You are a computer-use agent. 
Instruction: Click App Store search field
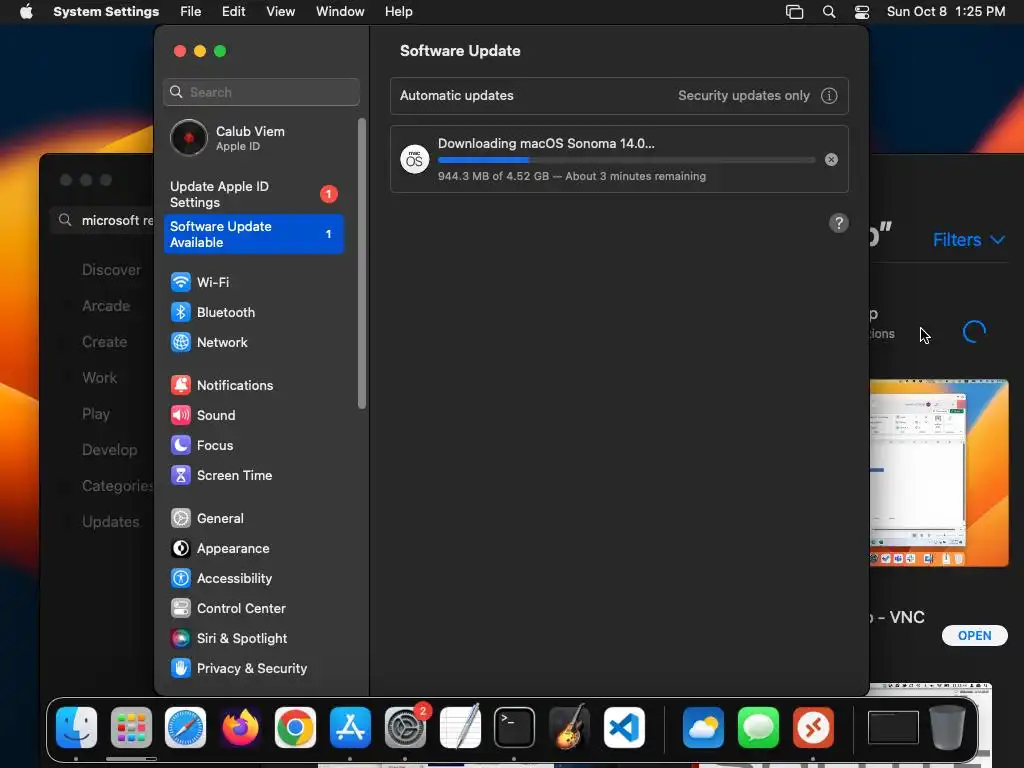[103, 220]
